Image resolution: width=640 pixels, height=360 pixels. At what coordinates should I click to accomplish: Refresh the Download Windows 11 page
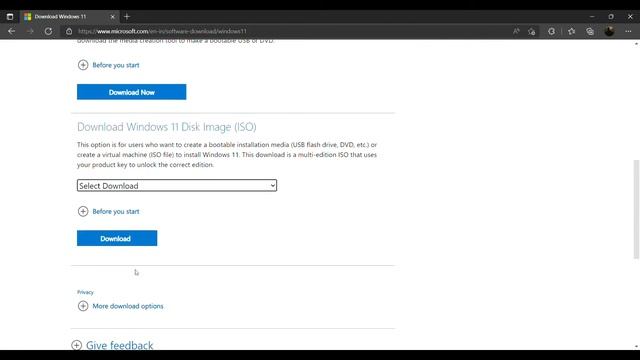48,31
